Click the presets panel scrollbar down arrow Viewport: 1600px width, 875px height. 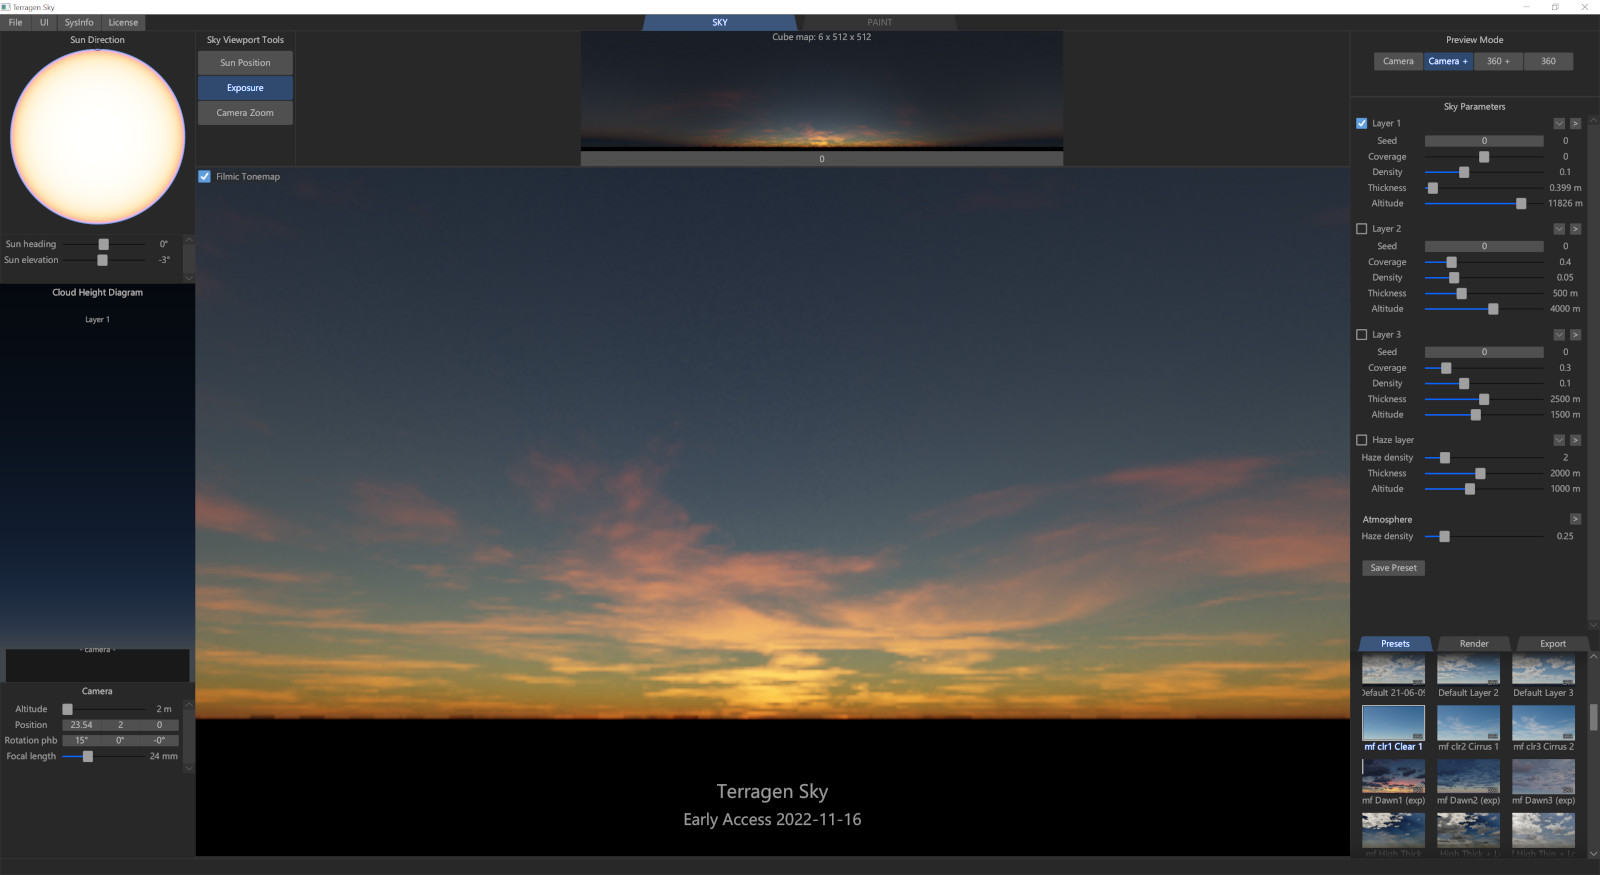point(1593,852)
